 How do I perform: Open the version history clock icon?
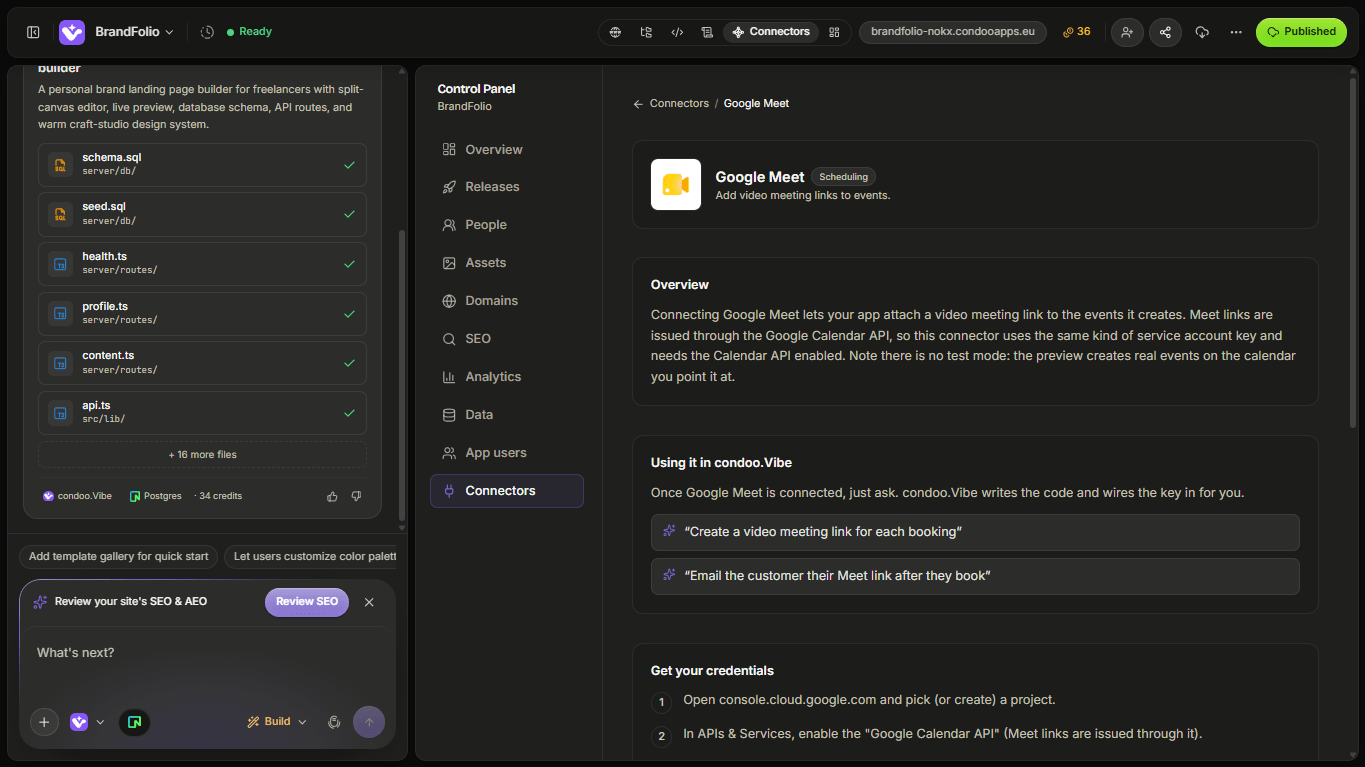207,32
